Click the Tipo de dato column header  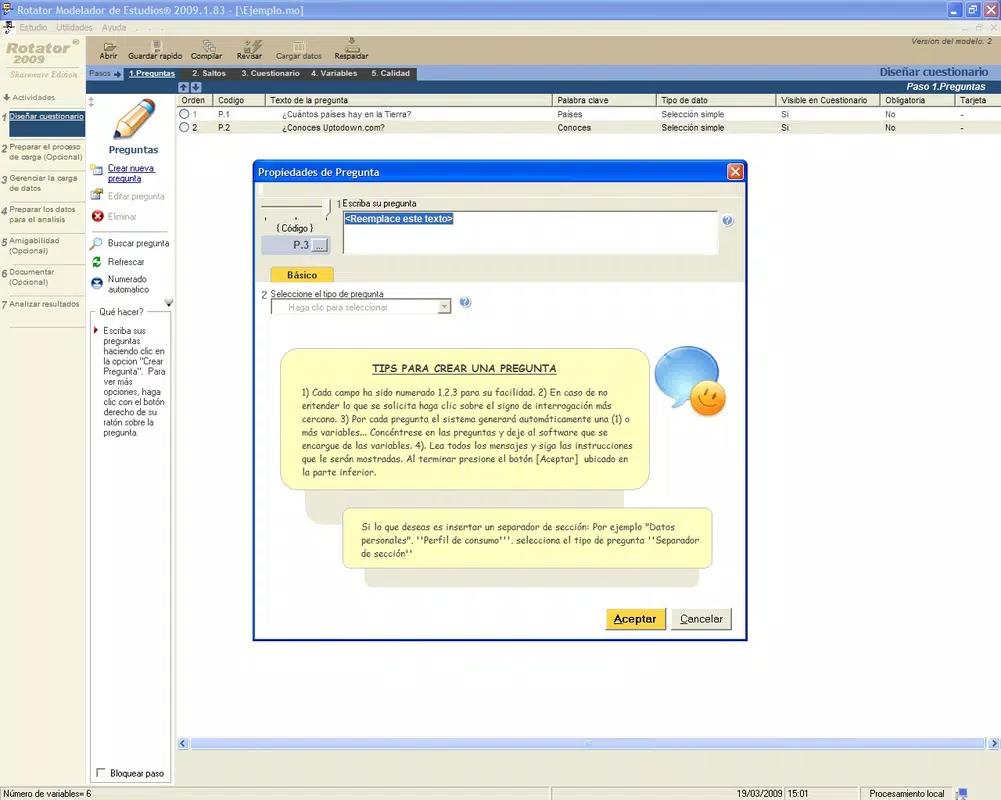tap(716, 100)
